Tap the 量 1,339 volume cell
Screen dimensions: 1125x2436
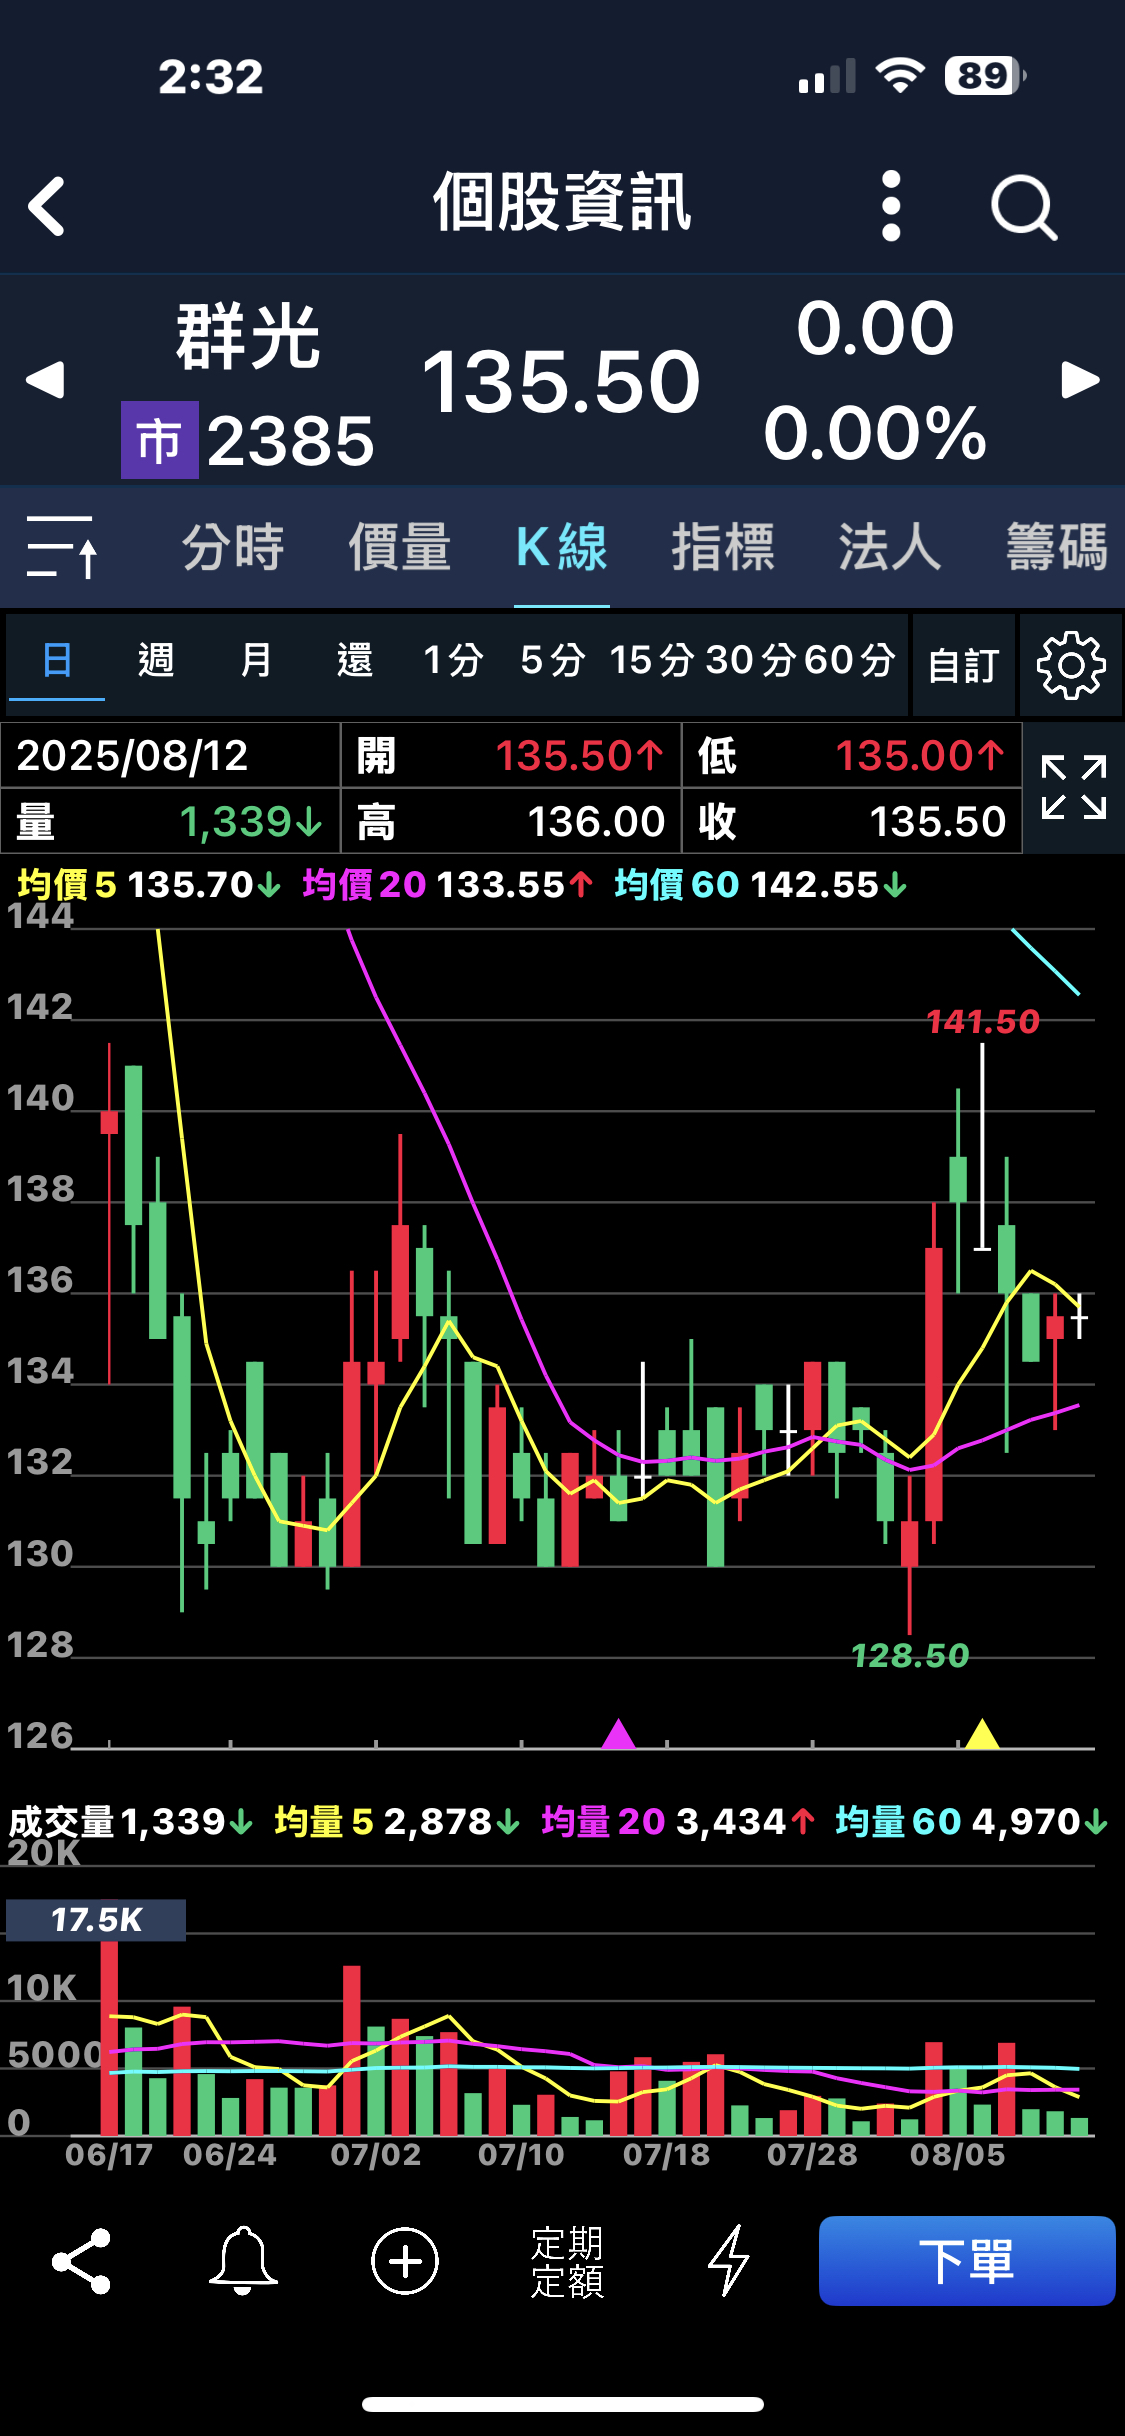(171, 821)
